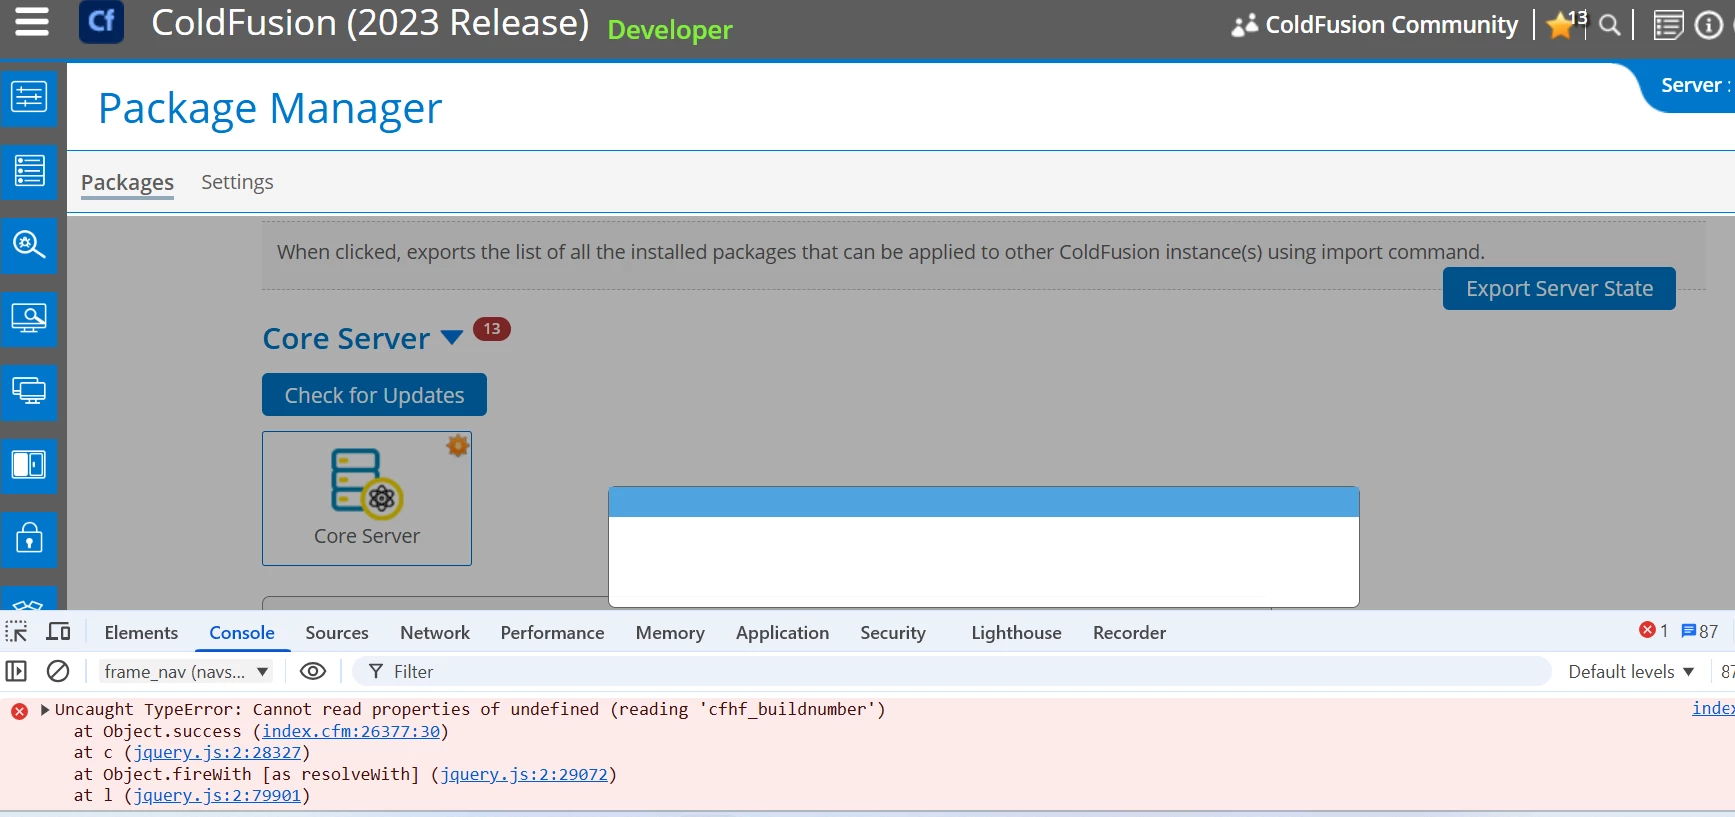Image resolution: width=1735 pixels, height=817 pixels.
Task: Open the jquery.js:2:28327 source link
Action: point(217,752)
